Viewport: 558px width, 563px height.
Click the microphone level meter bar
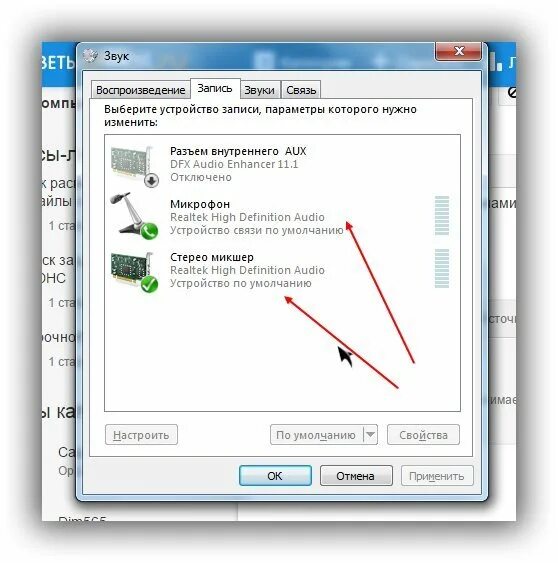(442, 215)
